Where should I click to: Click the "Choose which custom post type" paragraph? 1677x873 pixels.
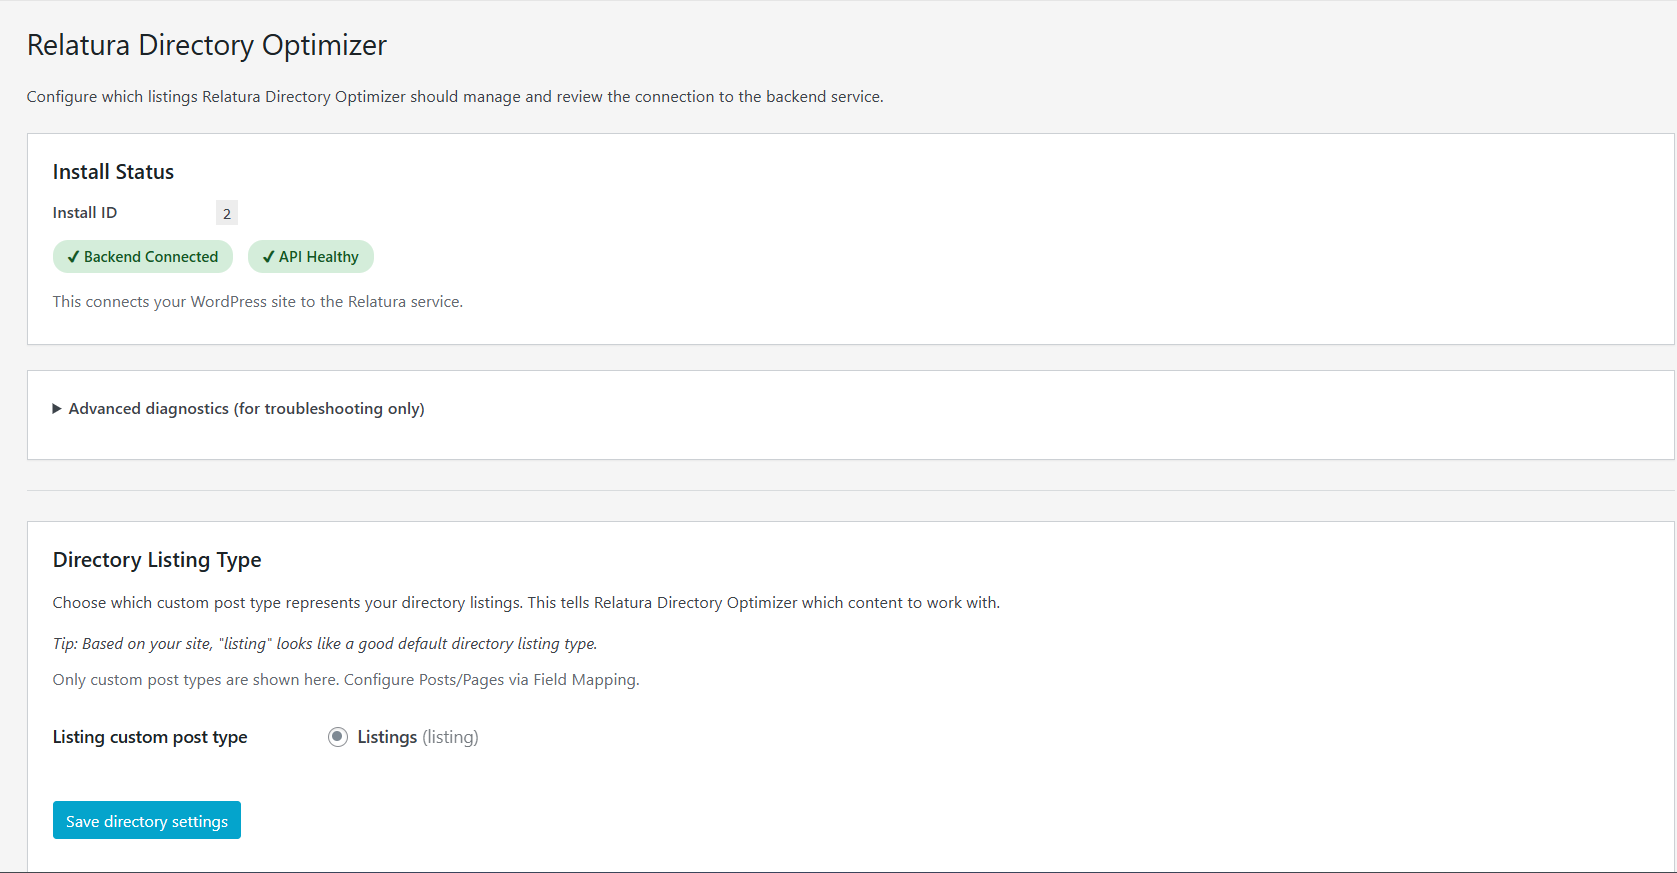[526, 603]
